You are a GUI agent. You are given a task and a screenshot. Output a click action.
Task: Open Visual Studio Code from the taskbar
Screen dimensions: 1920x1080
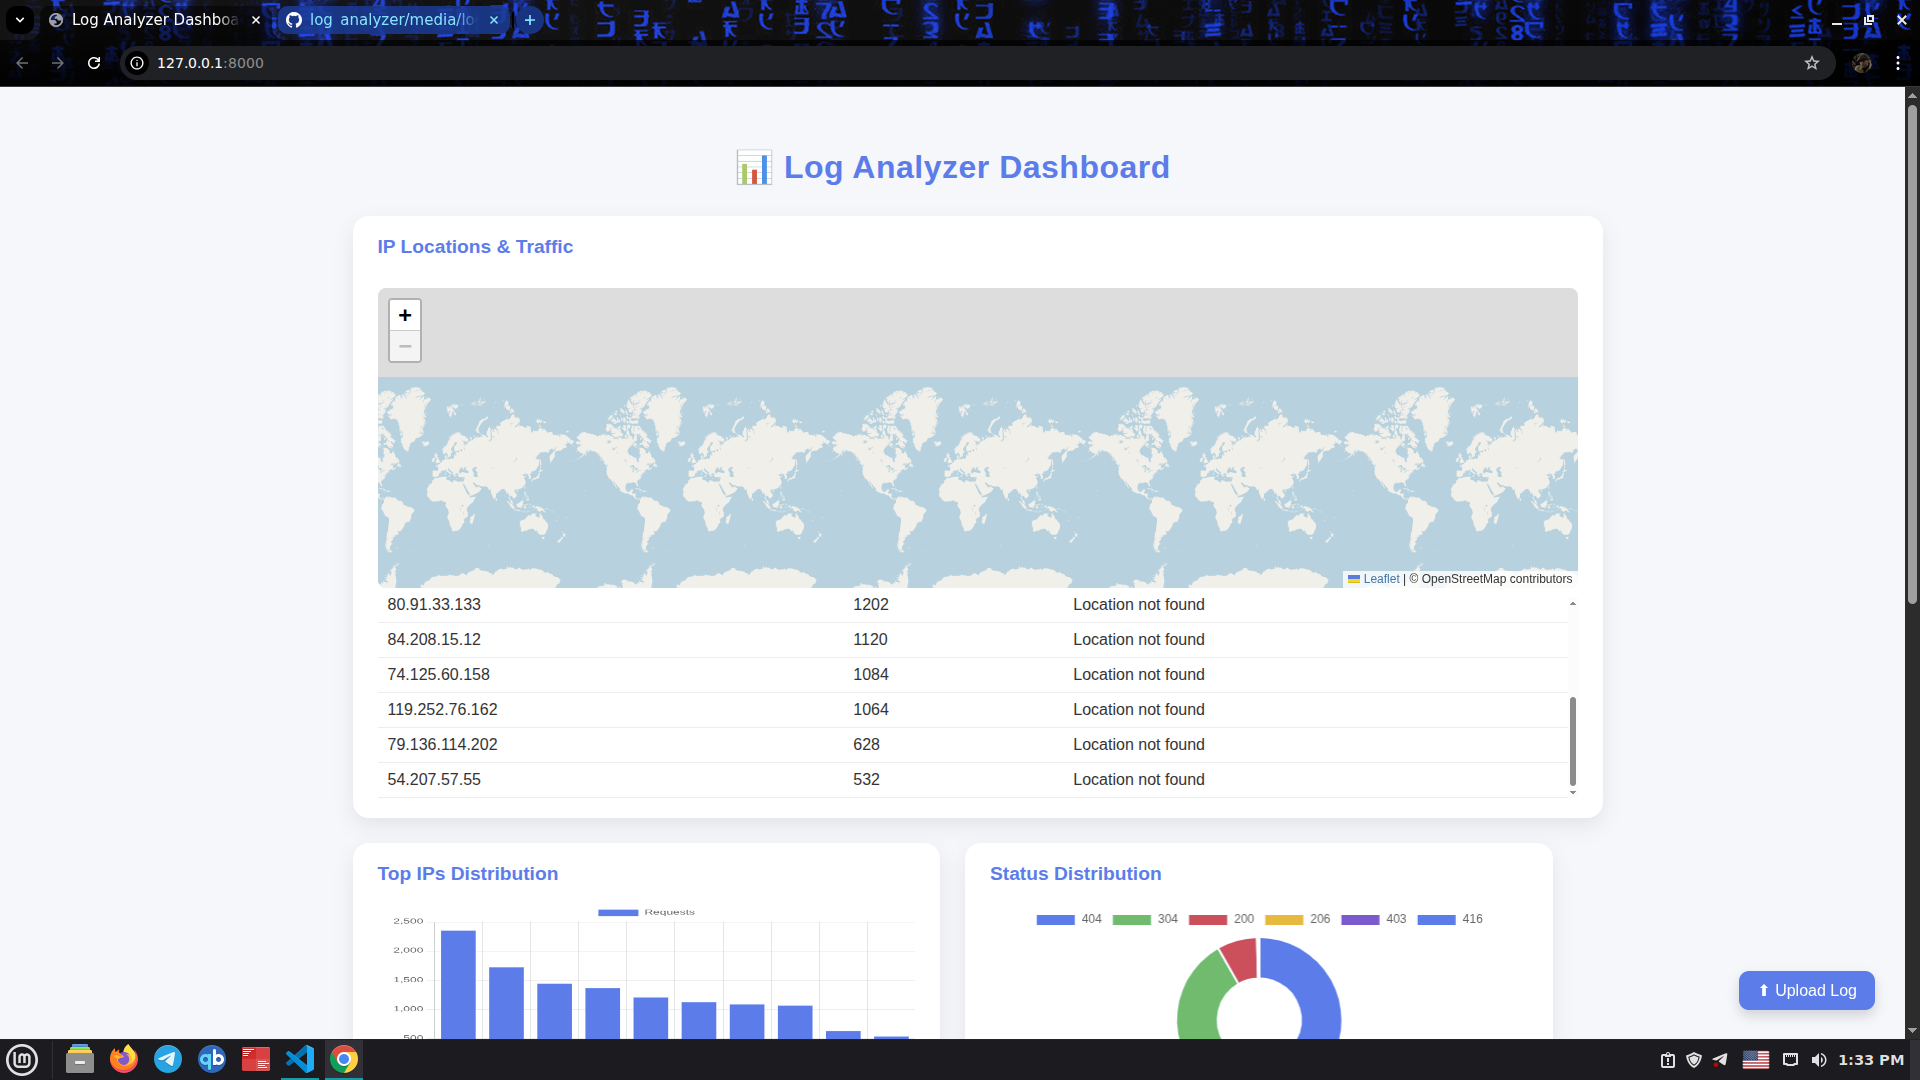click(x=300, y=1059)
